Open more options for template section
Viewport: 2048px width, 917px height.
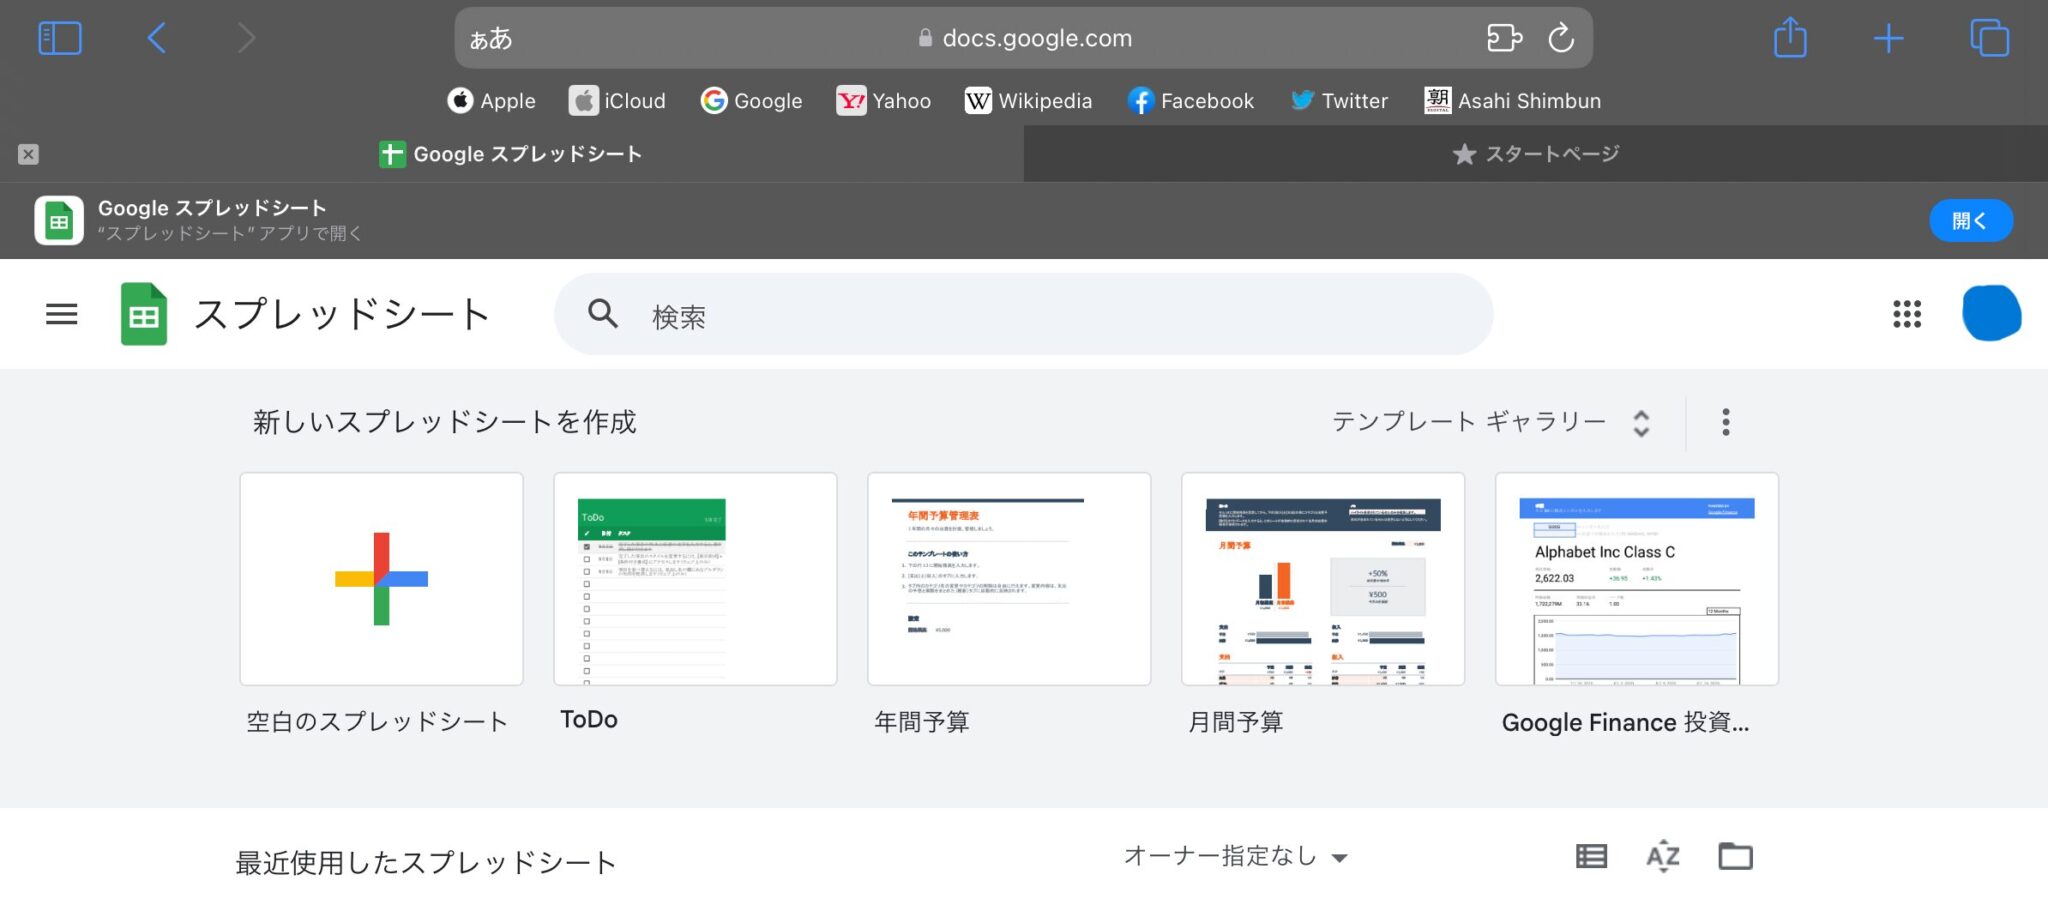(x=1725, y=422)
